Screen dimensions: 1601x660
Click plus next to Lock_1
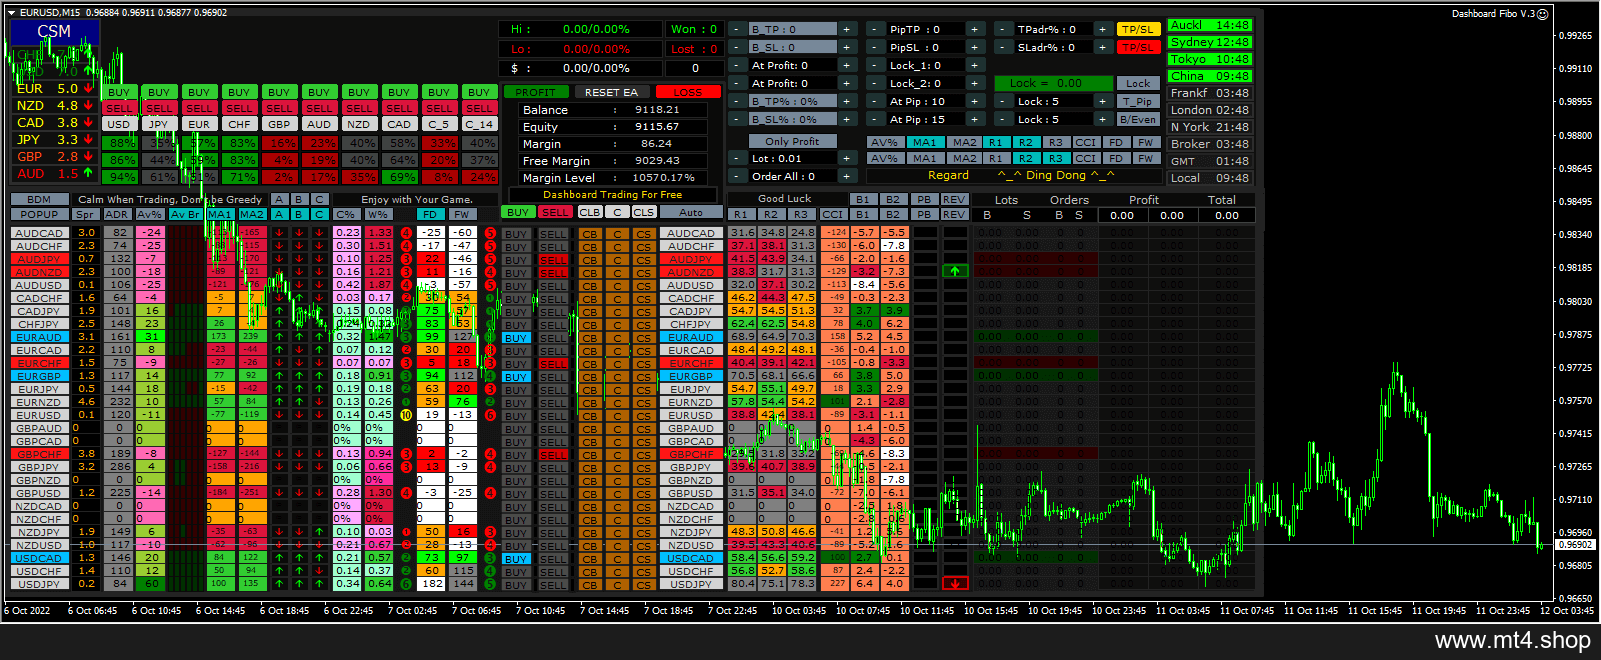click(x=974, y=65)
